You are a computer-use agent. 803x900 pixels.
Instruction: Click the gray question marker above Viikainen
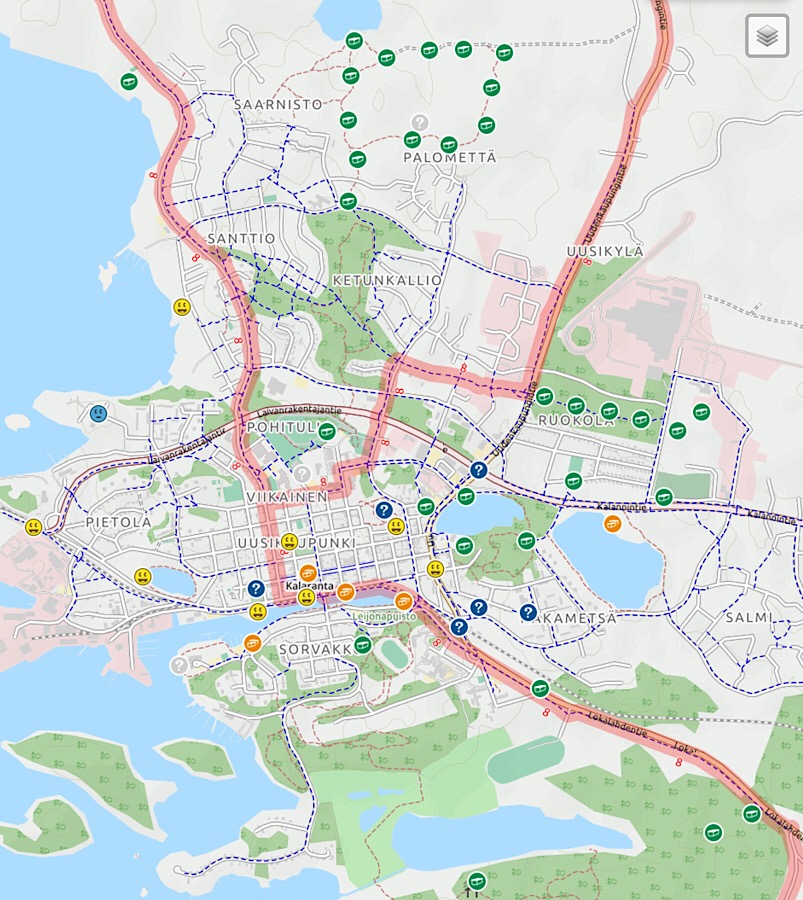[302, 473]
